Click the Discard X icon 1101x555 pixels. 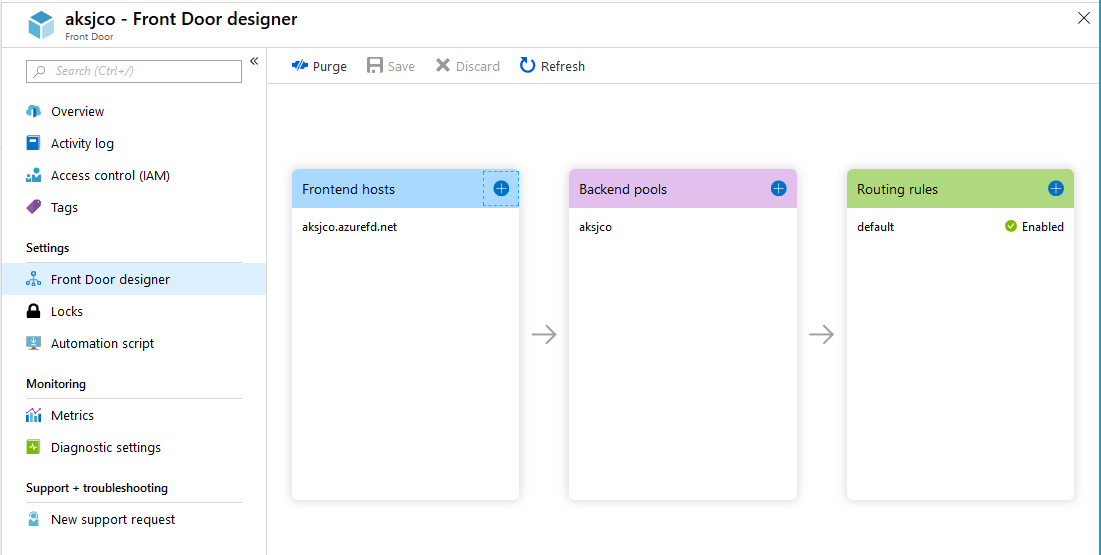pos(443,66)
